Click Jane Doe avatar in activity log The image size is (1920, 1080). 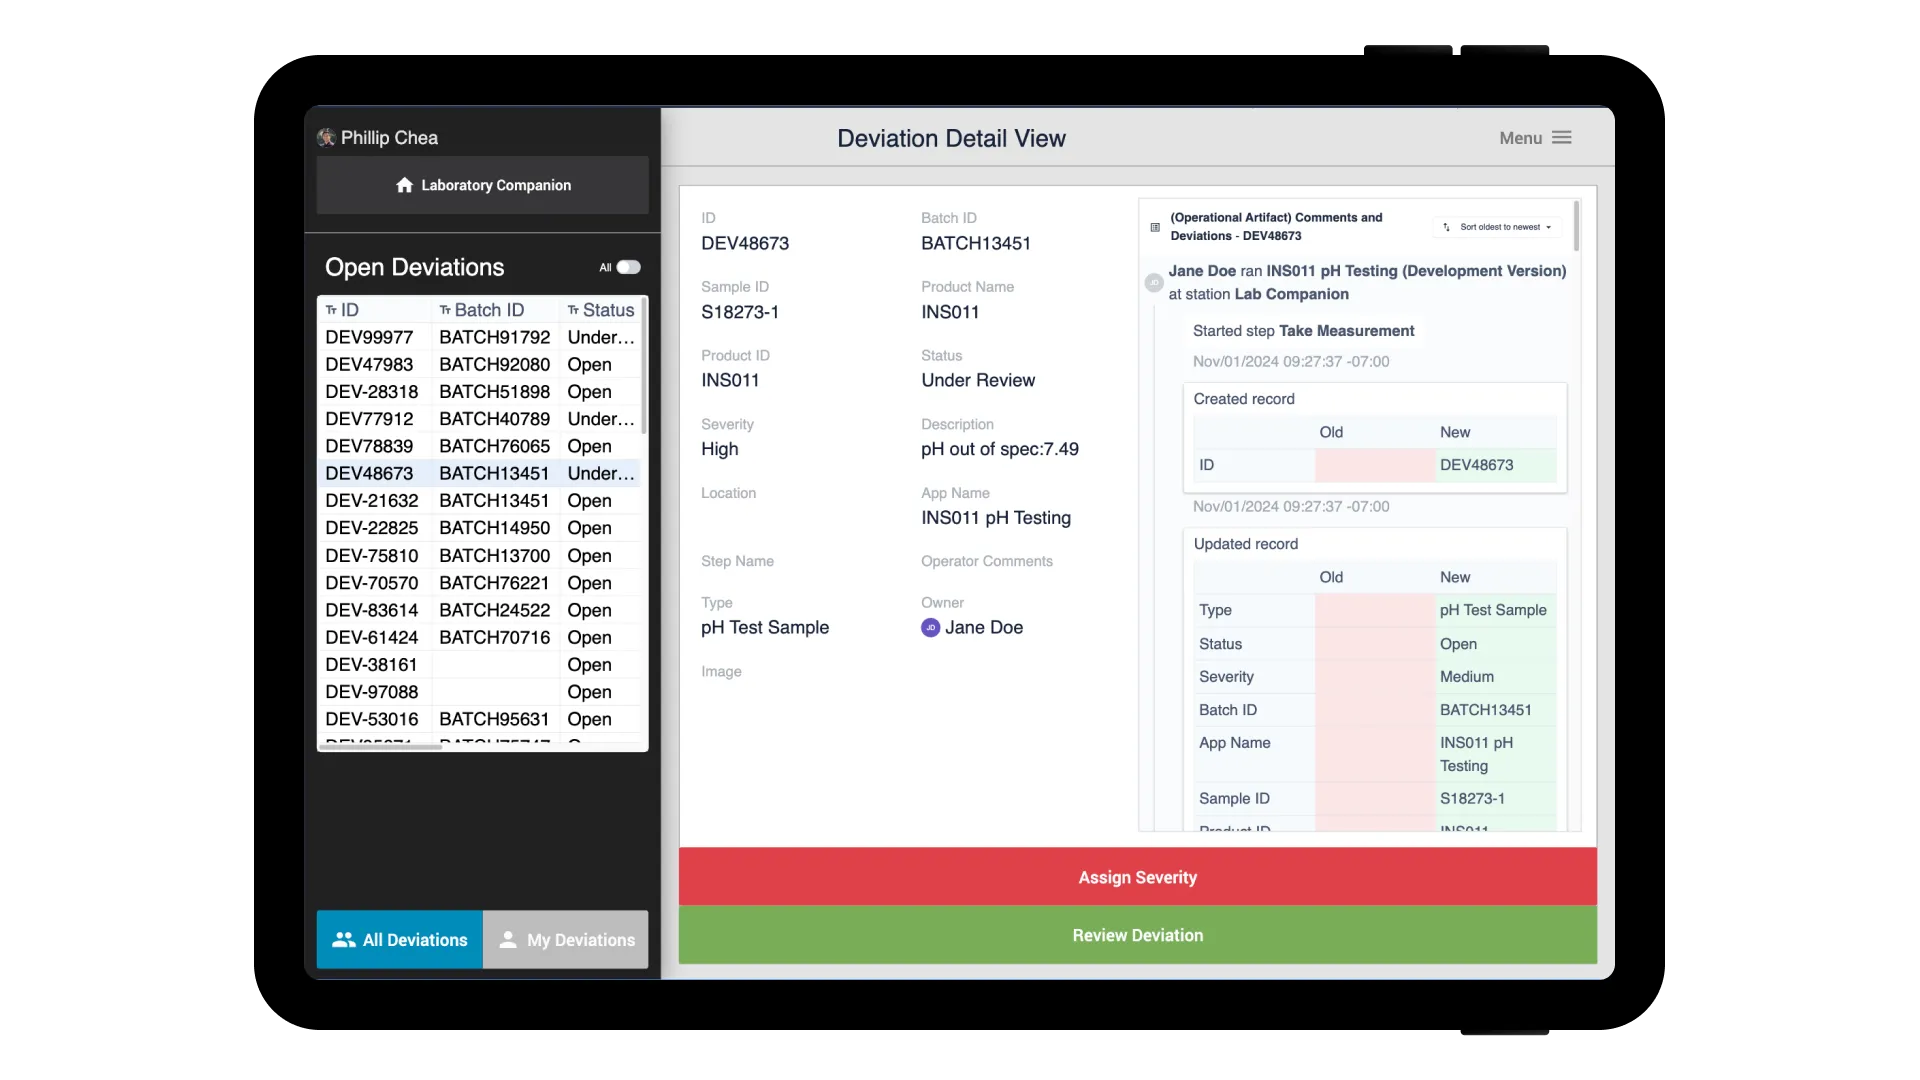point(1154,282)
